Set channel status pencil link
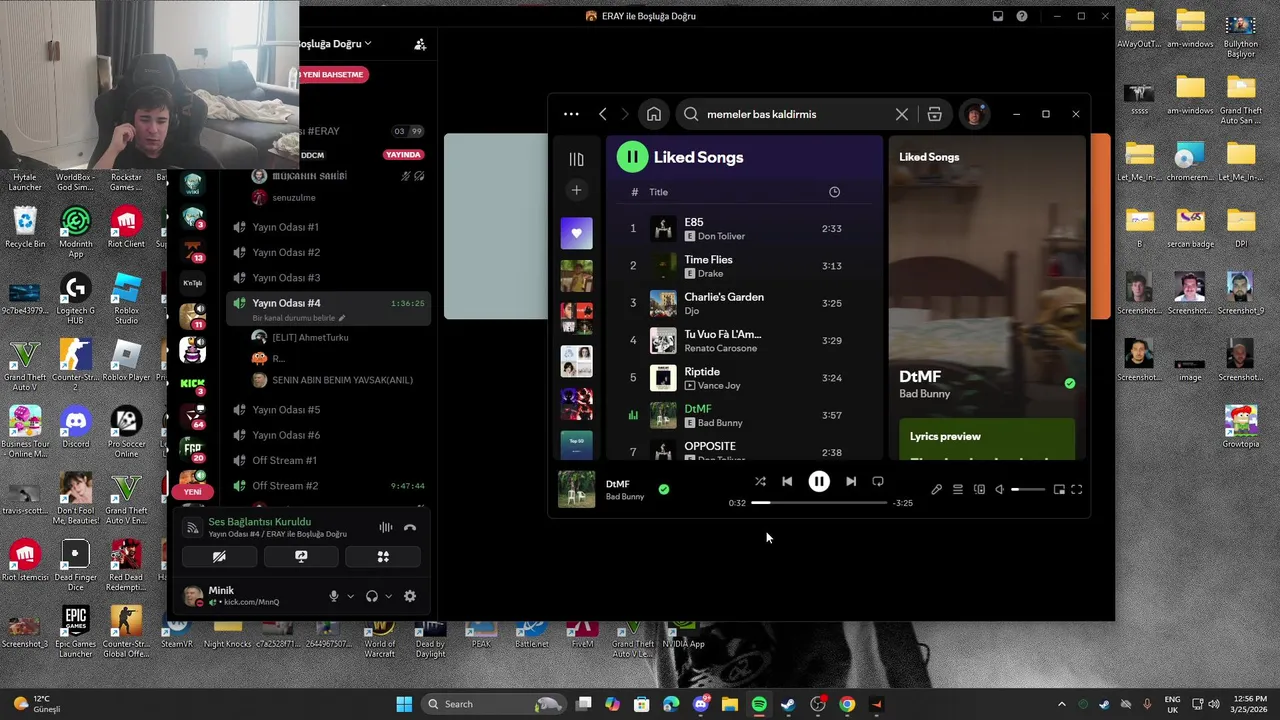 click(x=299, y=318)
